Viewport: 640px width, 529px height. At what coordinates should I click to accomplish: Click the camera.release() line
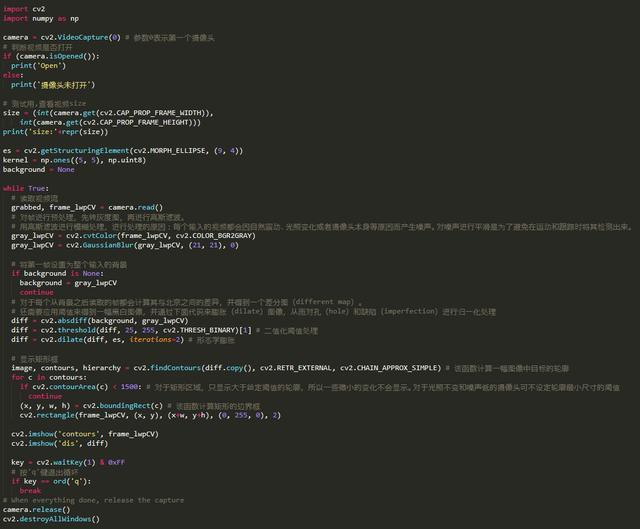[x=36, y=509]
